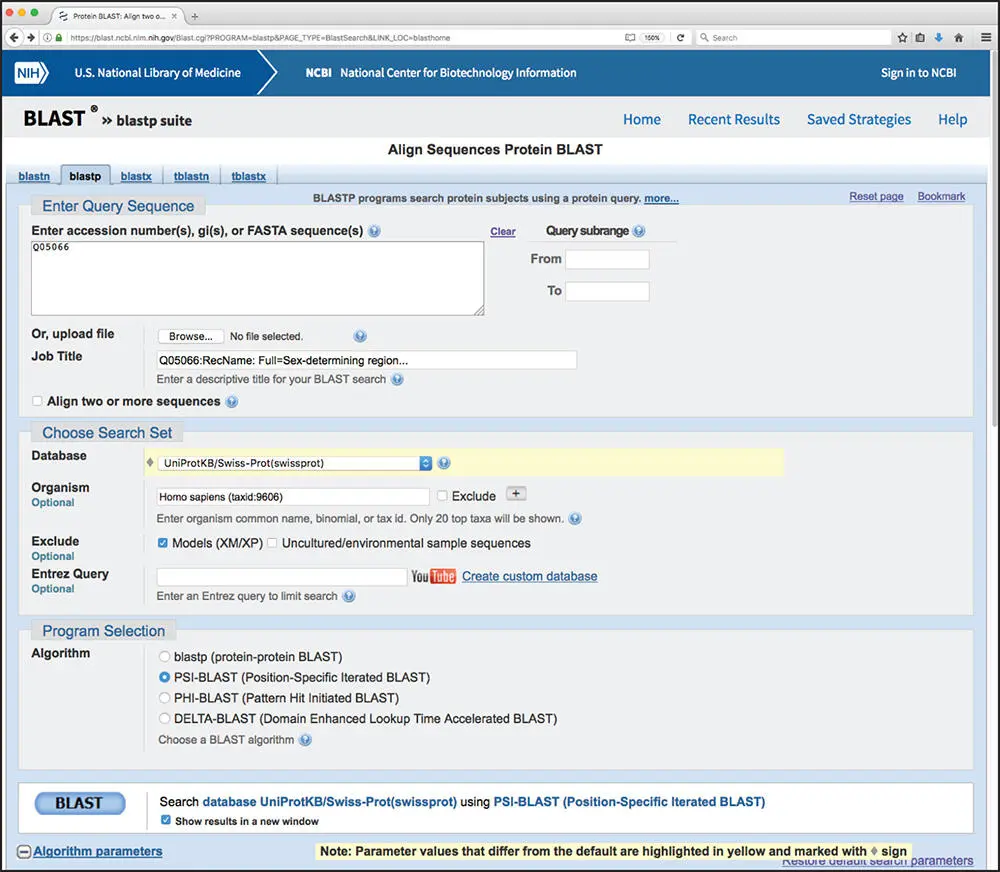Select blastp (protein-protein BLAST) radio
The height and width of the screenshot is (872, 1000).
tap(165, 656)
